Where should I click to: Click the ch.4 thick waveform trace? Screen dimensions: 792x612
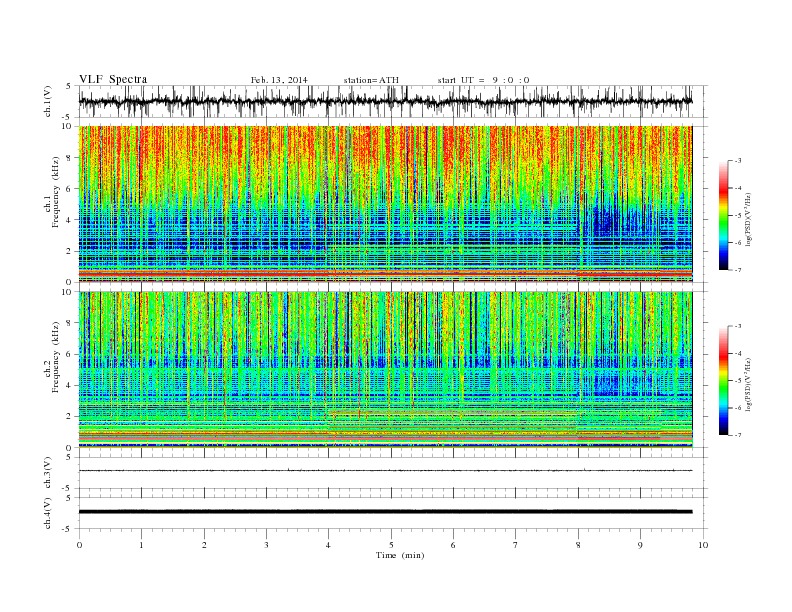pos(385,512)
